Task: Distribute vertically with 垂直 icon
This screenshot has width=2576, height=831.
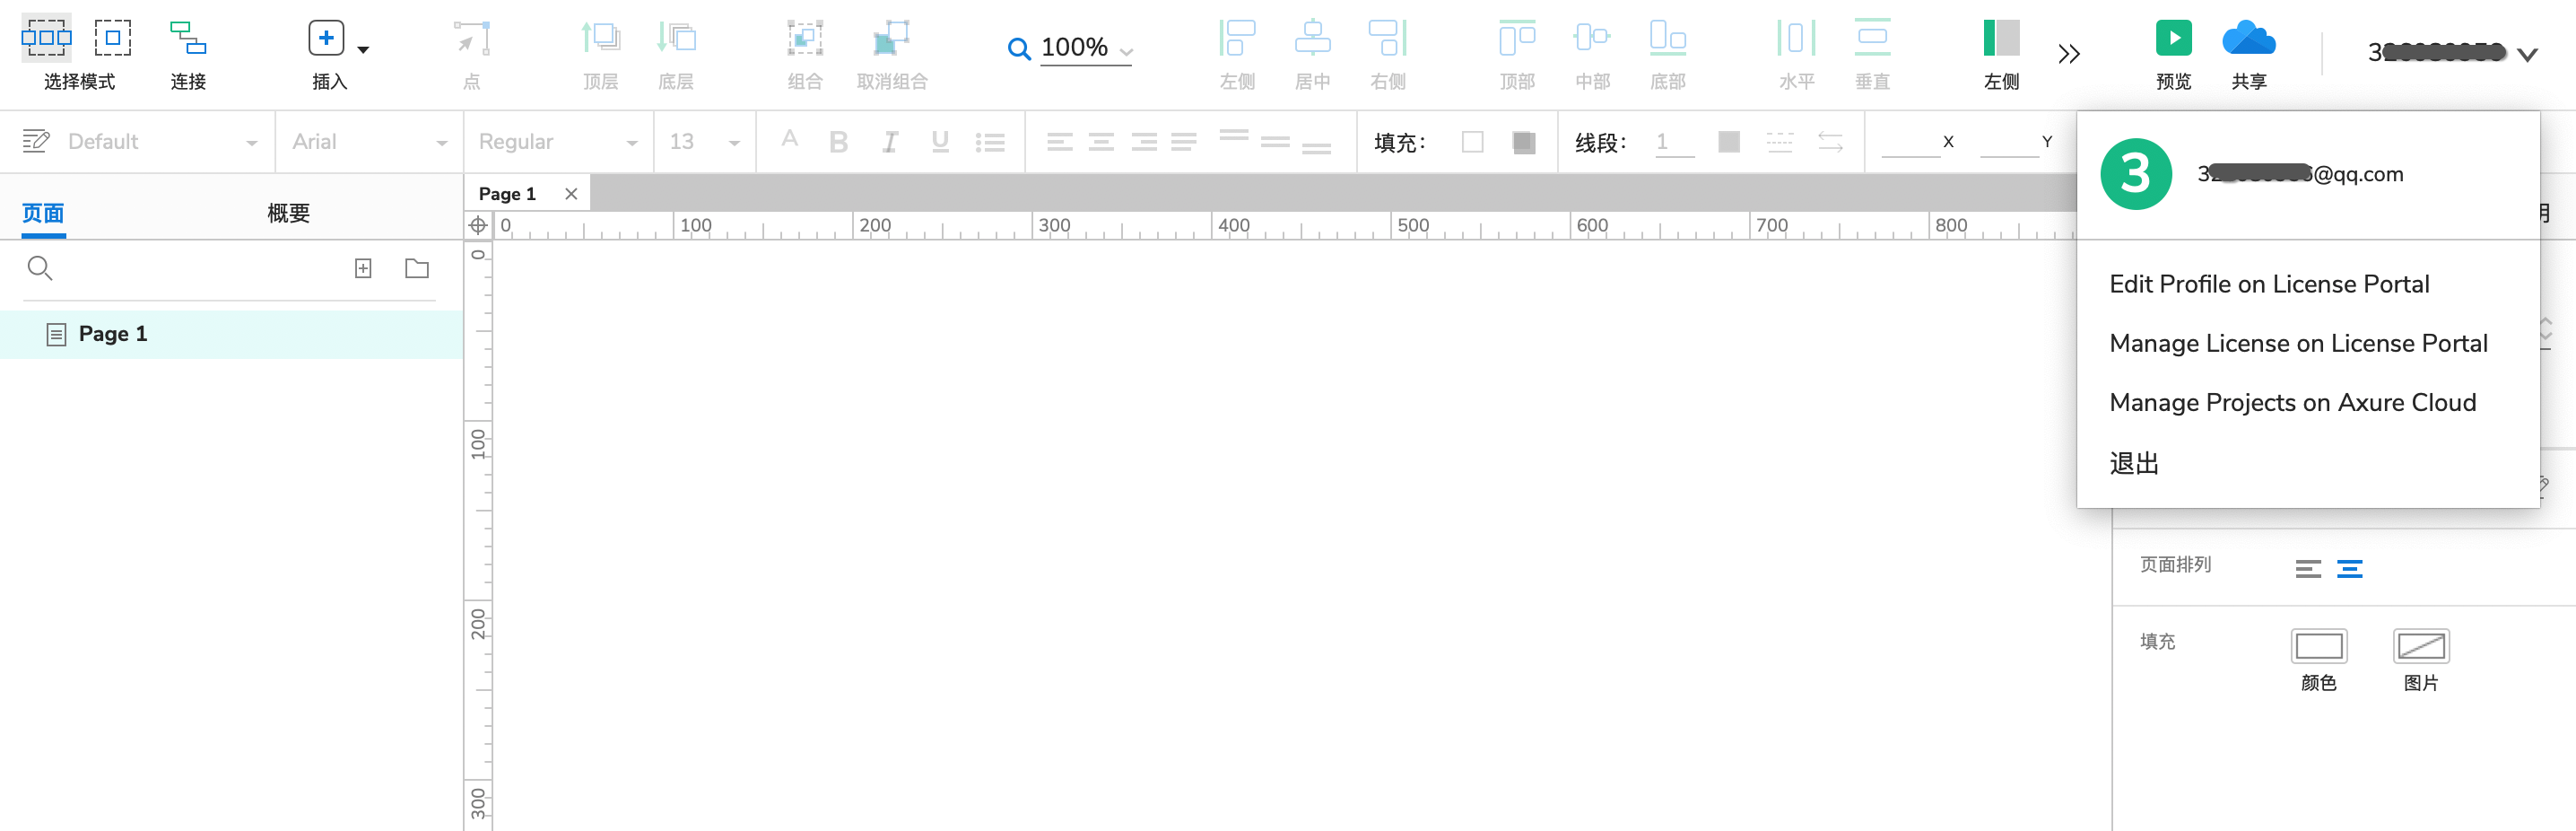Action: (x=1872, y=38)
